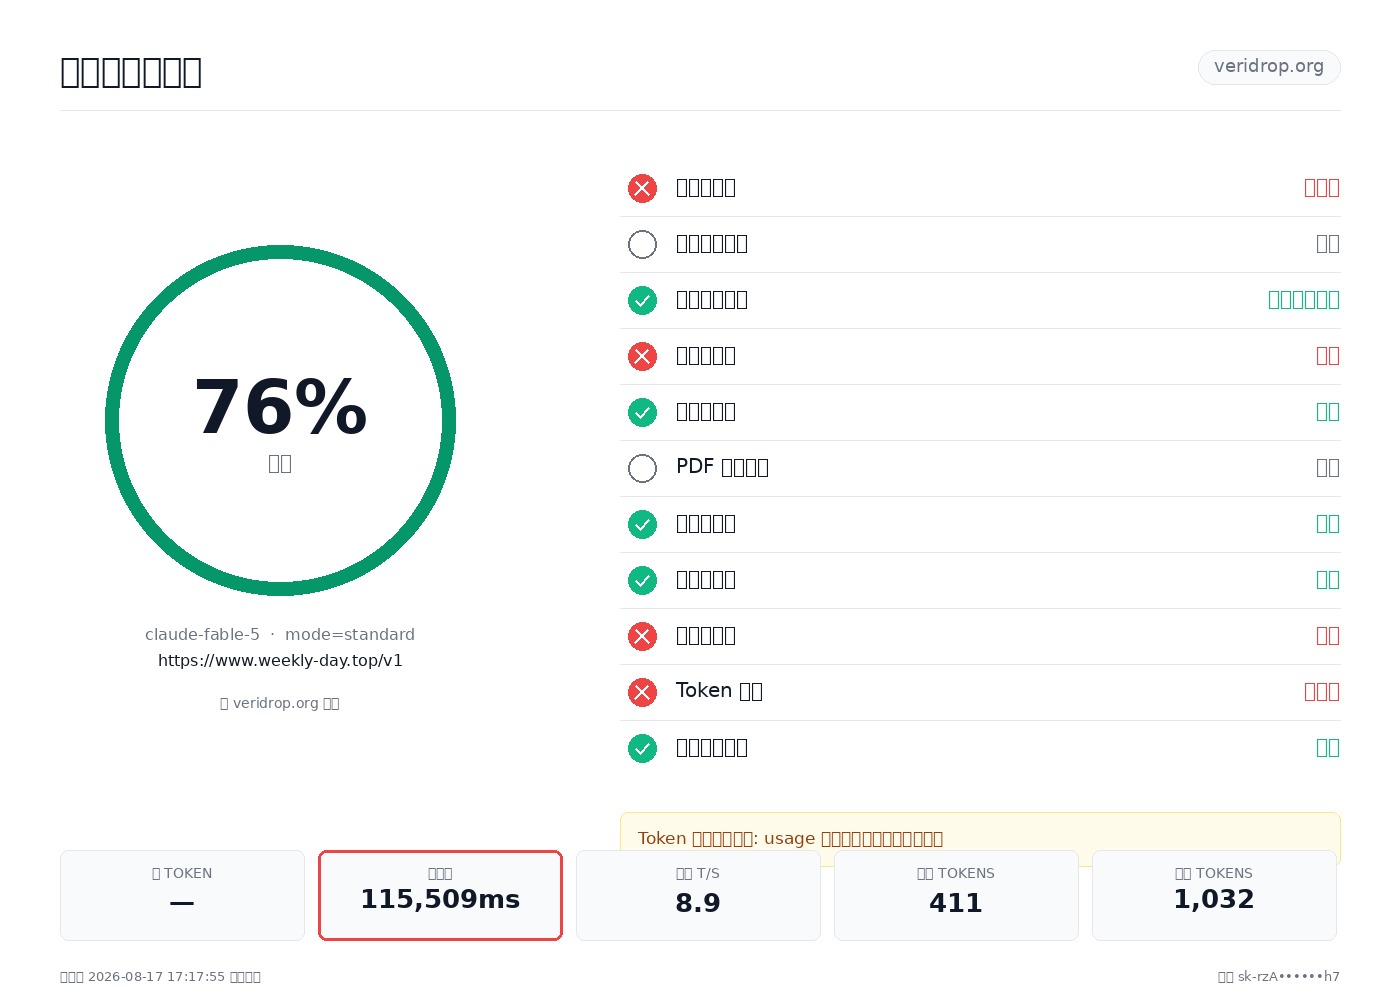Open the https://www.weekly-day.top/v1 link

coord(280,661)
